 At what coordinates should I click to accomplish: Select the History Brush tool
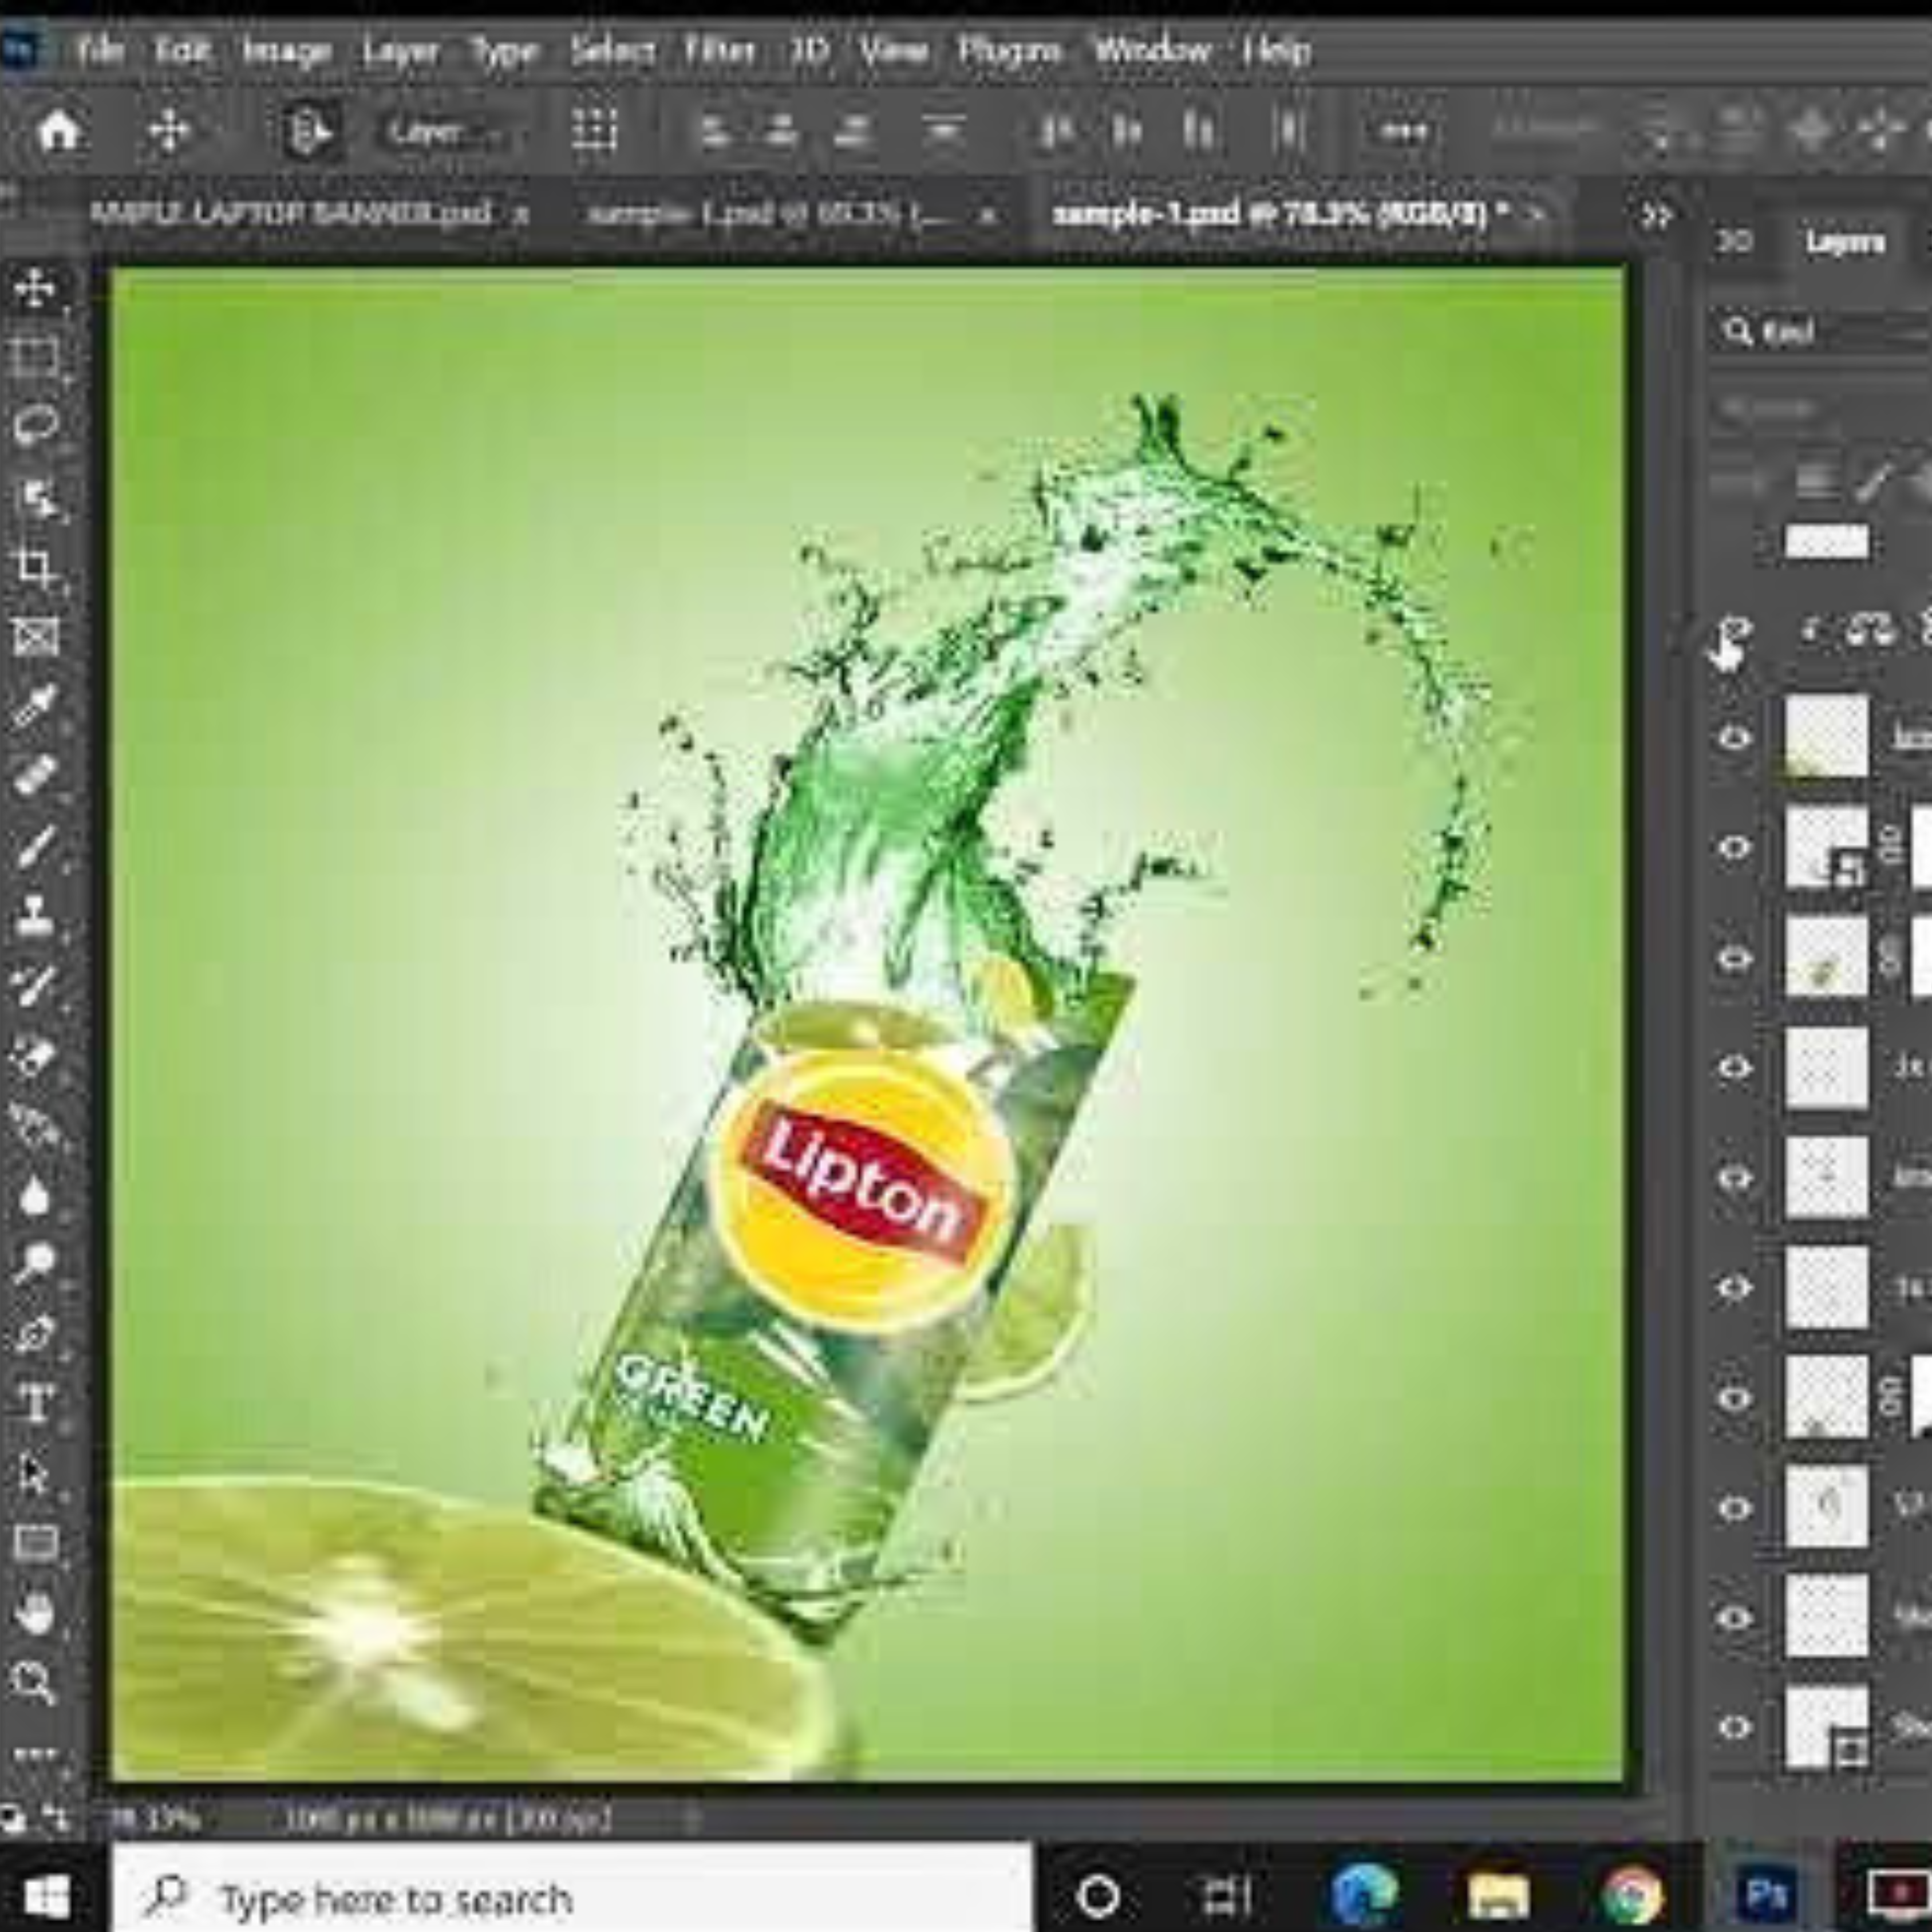[35, 986]
